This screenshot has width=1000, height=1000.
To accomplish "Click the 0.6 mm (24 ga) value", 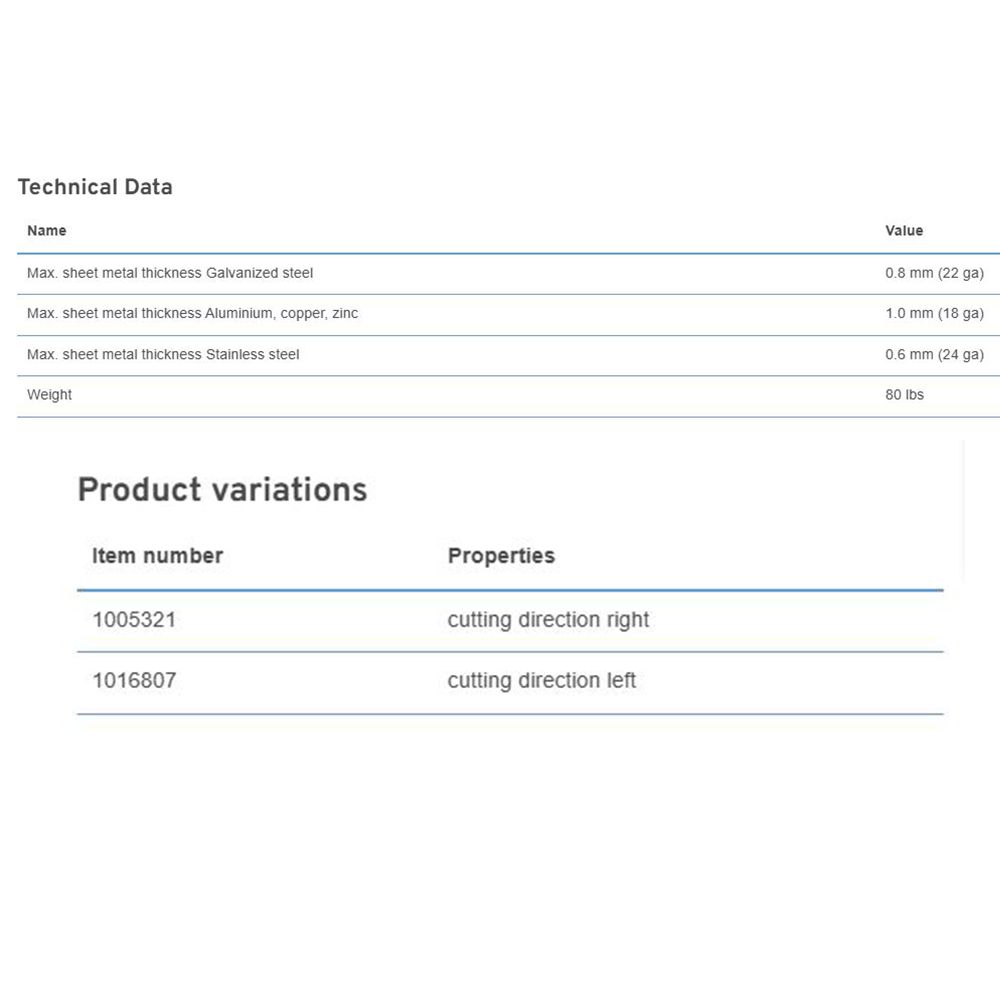I will point(934,355).
